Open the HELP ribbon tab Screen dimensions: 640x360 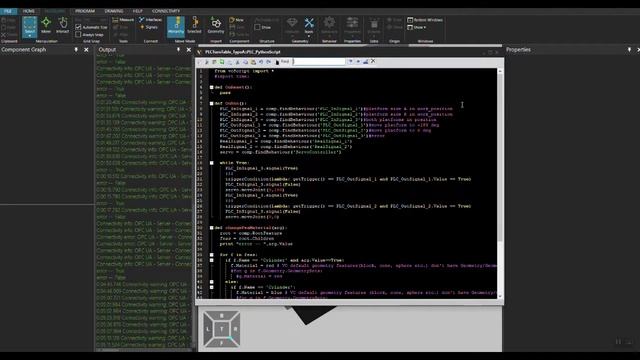pos(138,11)
